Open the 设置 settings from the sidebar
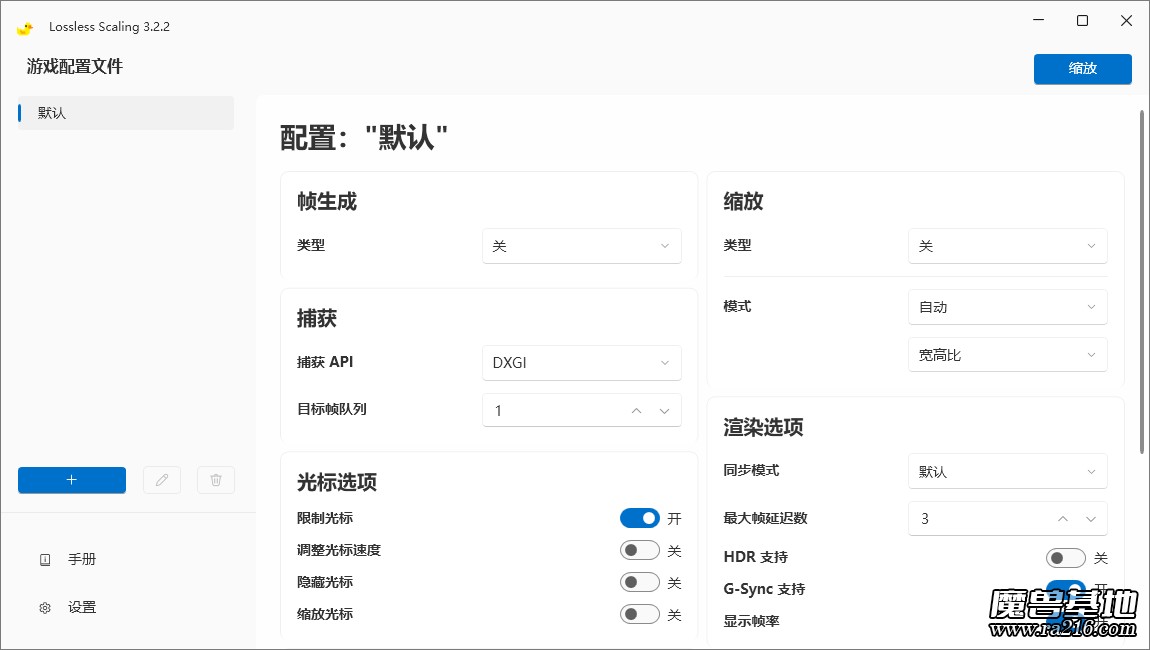This screenshot has width=1150, height=650. (81, 607)
